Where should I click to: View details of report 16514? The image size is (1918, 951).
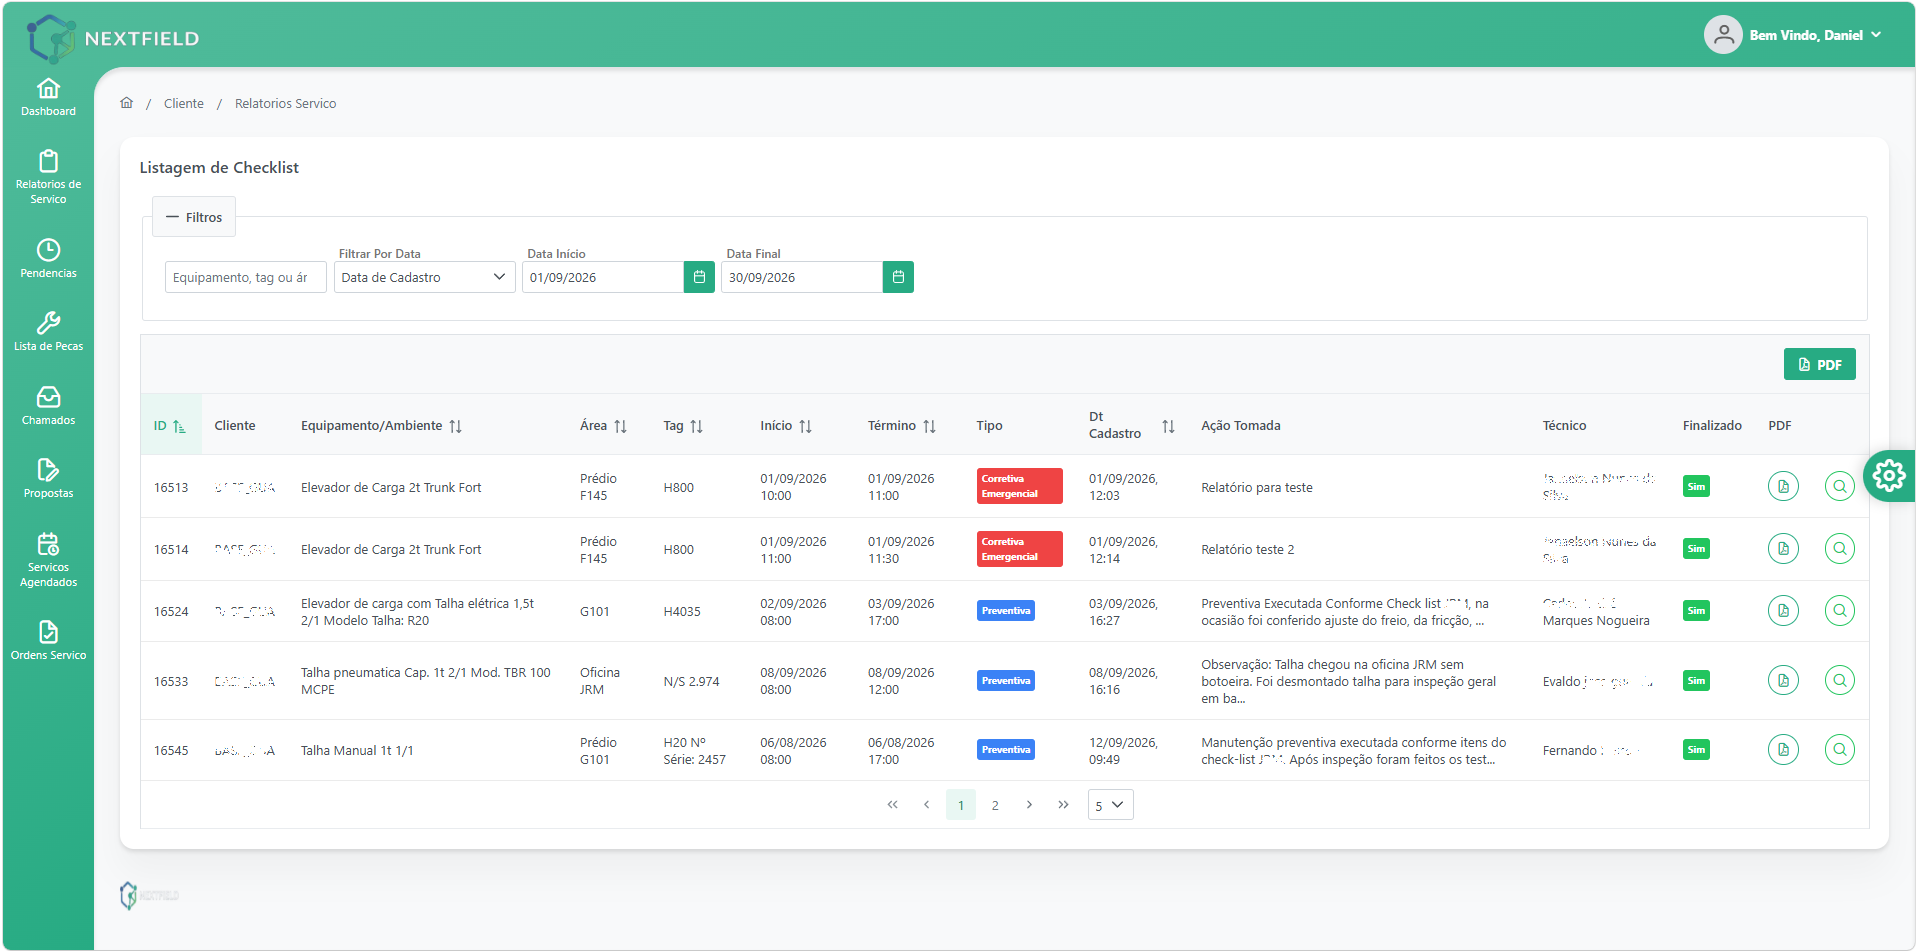[x=1839, y=549]
